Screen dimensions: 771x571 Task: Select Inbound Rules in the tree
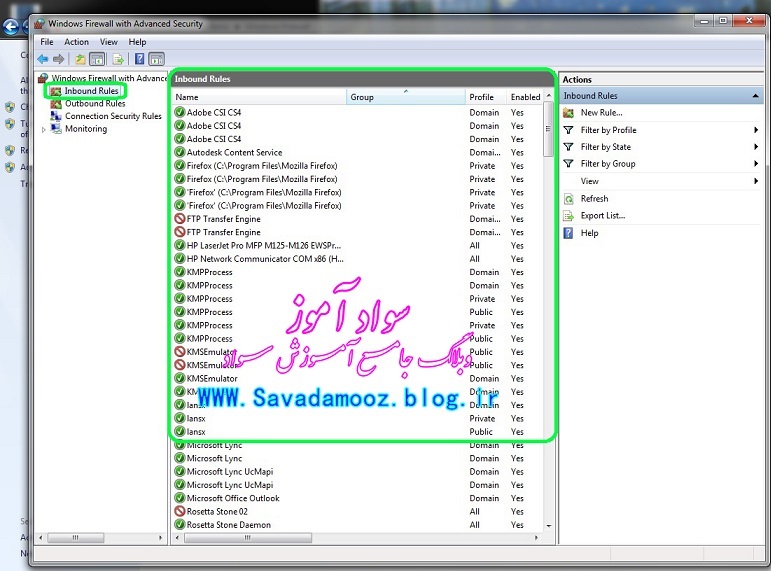pyautogui.click(x=91, y=91)
